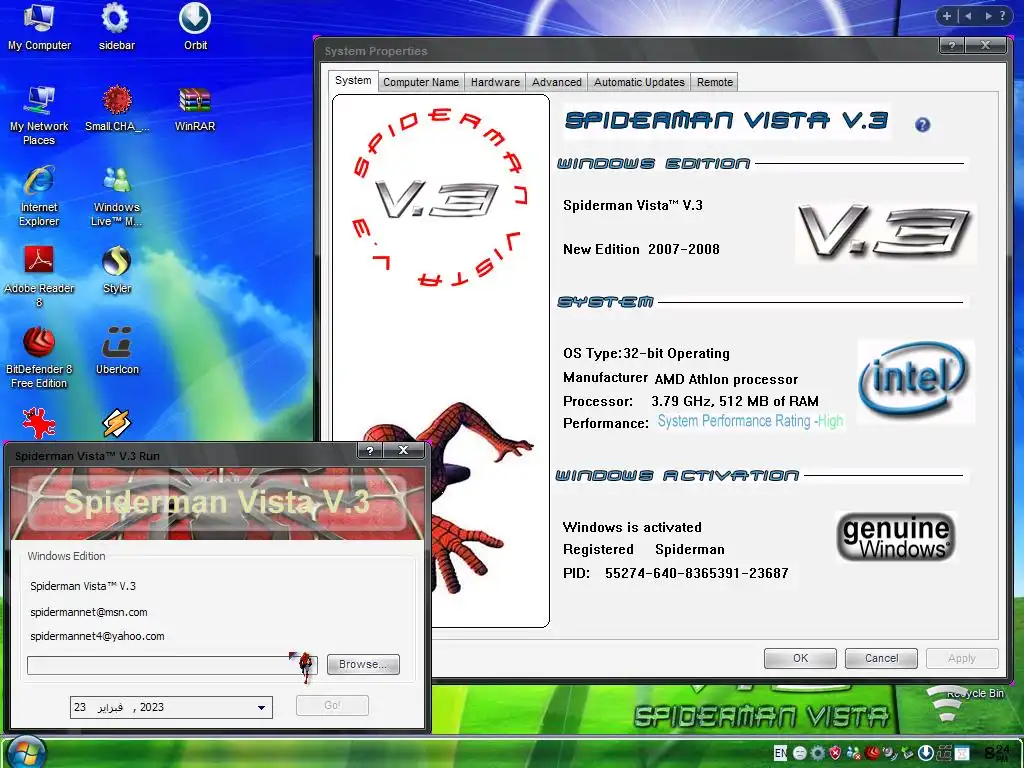Click the spidermannet4@yahoo.com text
The height and width of the screenshot is (768, 1024).
click(x=97, y=636)
